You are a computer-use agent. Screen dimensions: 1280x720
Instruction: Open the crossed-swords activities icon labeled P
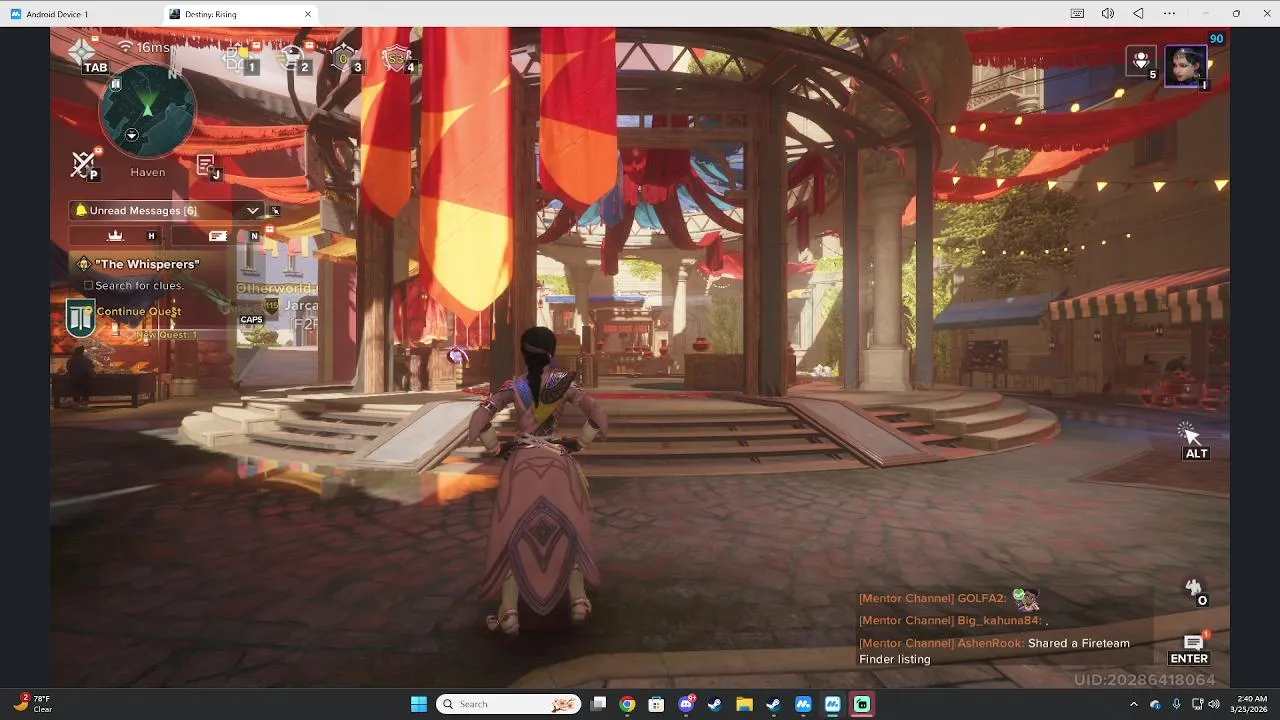point(84,164)
